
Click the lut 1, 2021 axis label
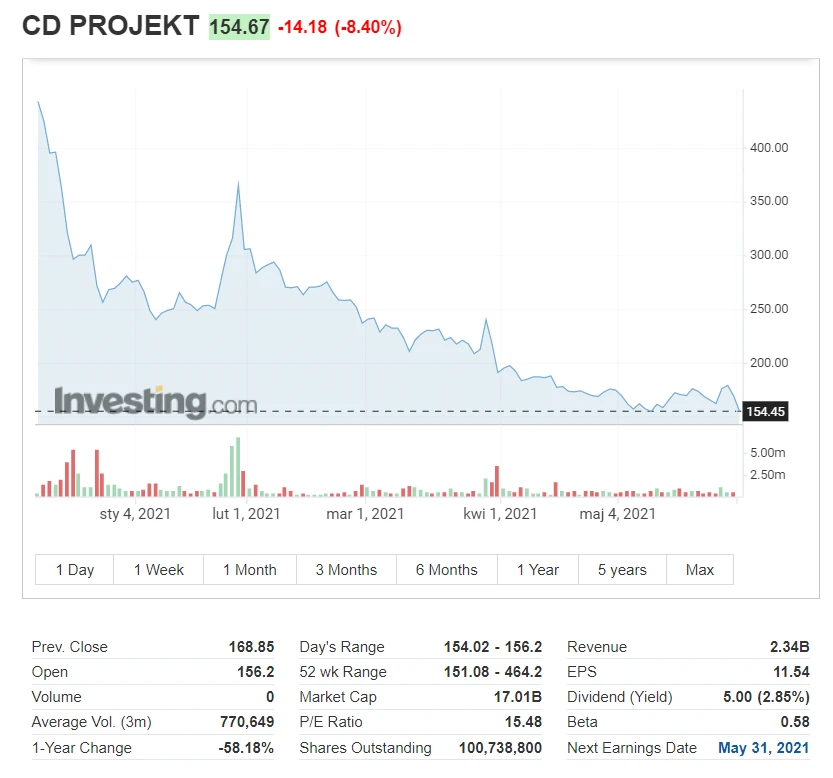(246, 514)
